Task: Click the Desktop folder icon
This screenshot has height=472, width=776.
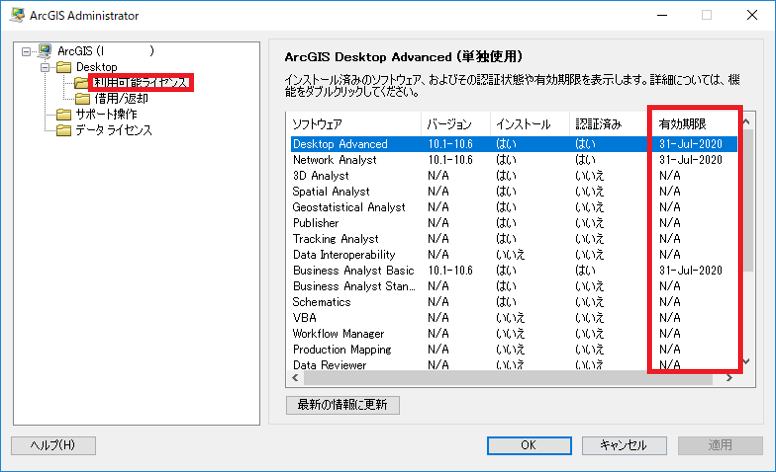Action: click(63, 67)
